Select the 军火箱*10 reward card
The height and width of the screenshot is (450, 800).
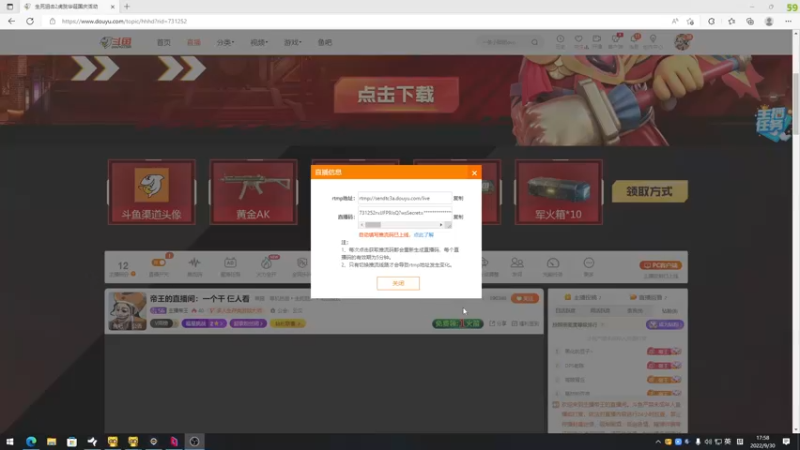pyautogui.click(x=558, y=192)
